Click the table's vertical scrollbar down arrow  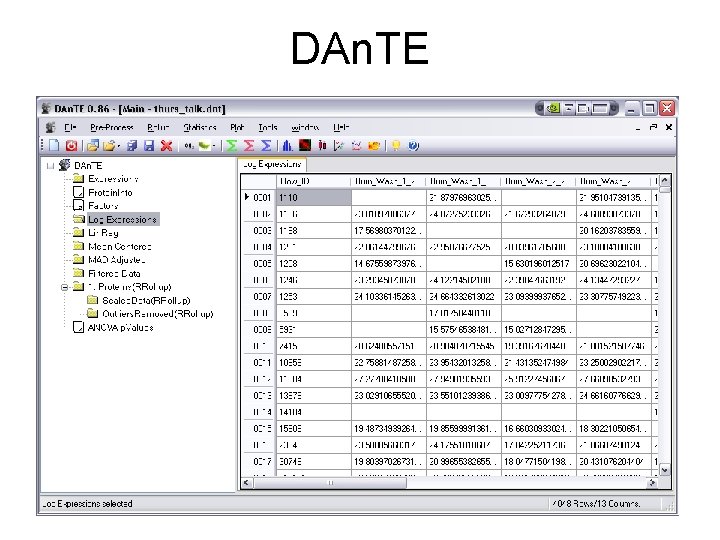[664, 470]
